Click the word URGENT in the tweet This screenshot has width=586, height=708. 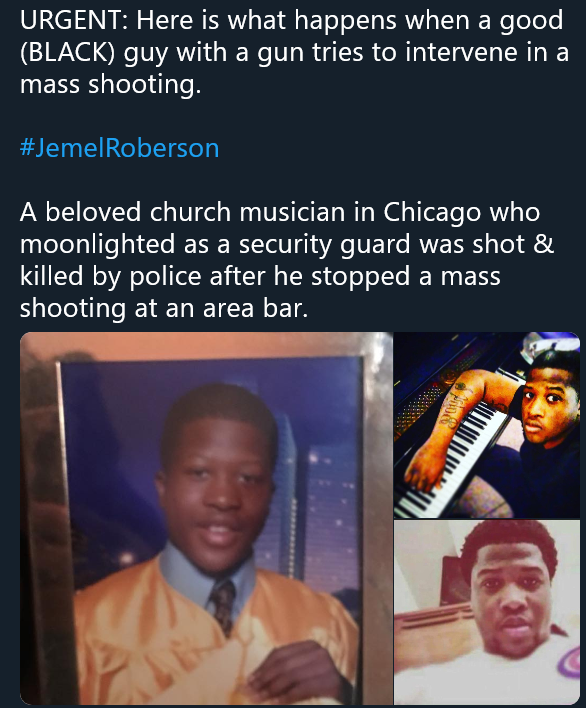pos(70,20)
